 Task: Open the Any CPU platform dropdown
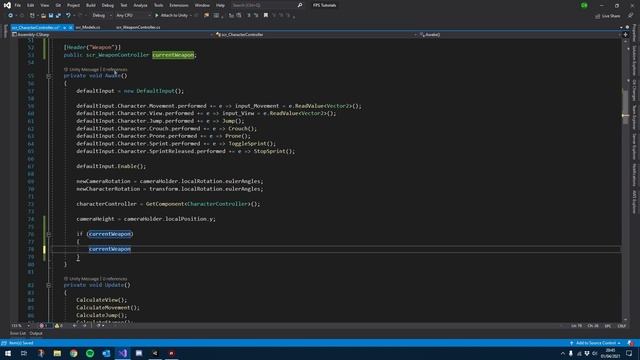point(133,16)
